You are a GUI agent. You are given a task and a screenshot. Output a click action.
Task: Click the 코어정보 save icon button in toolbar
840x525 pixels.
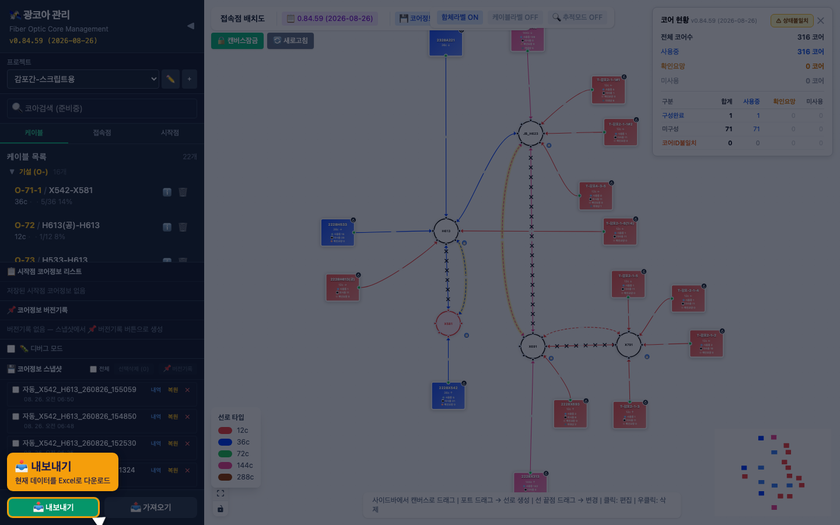click(x=415, y=18)
